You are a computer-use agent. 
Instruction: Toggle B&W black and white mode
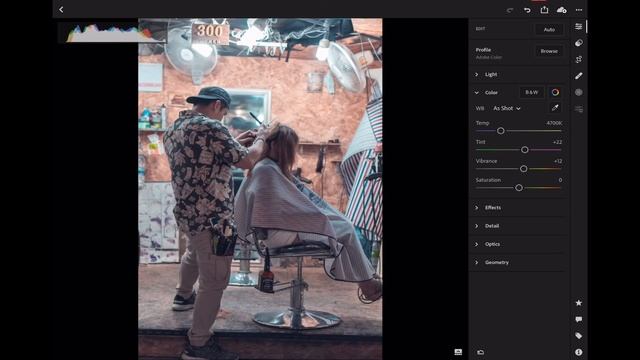click(x=531, y=92)
